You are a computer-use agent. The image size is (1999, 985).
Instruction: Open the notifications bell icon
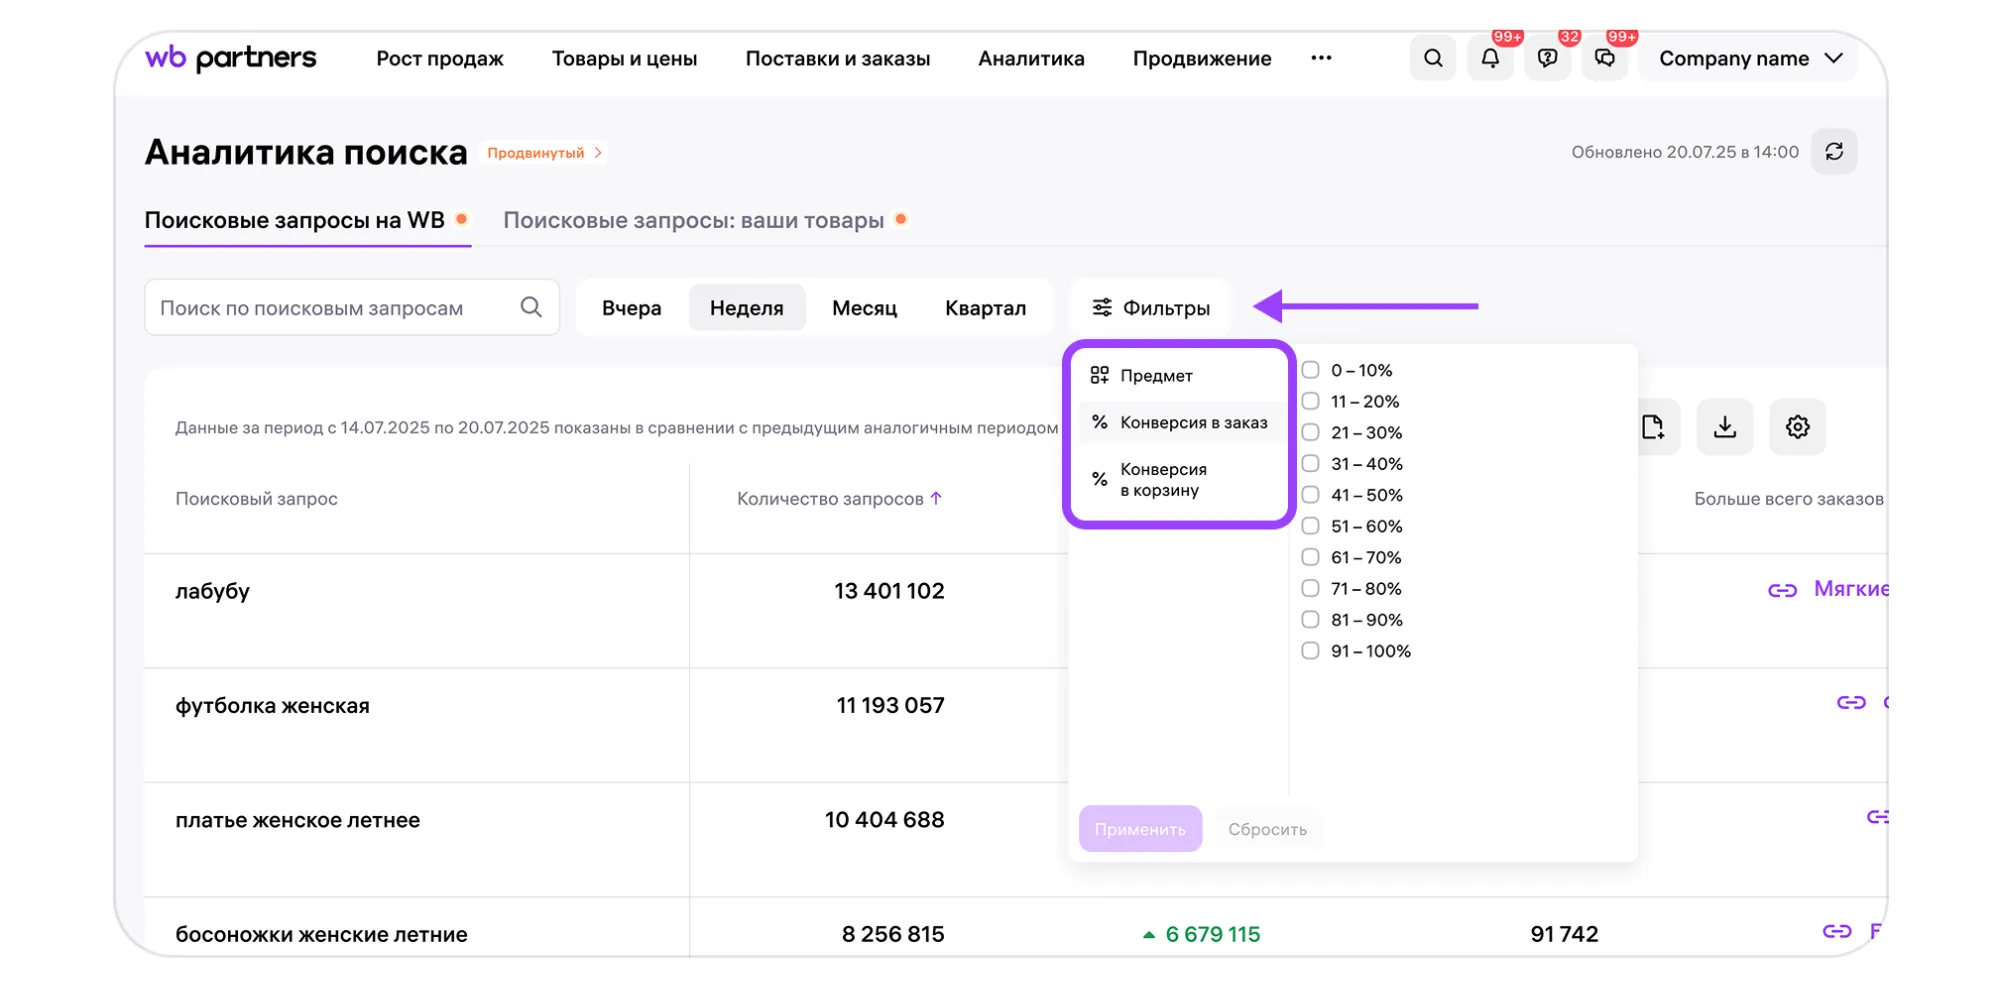coord(1490,59)
